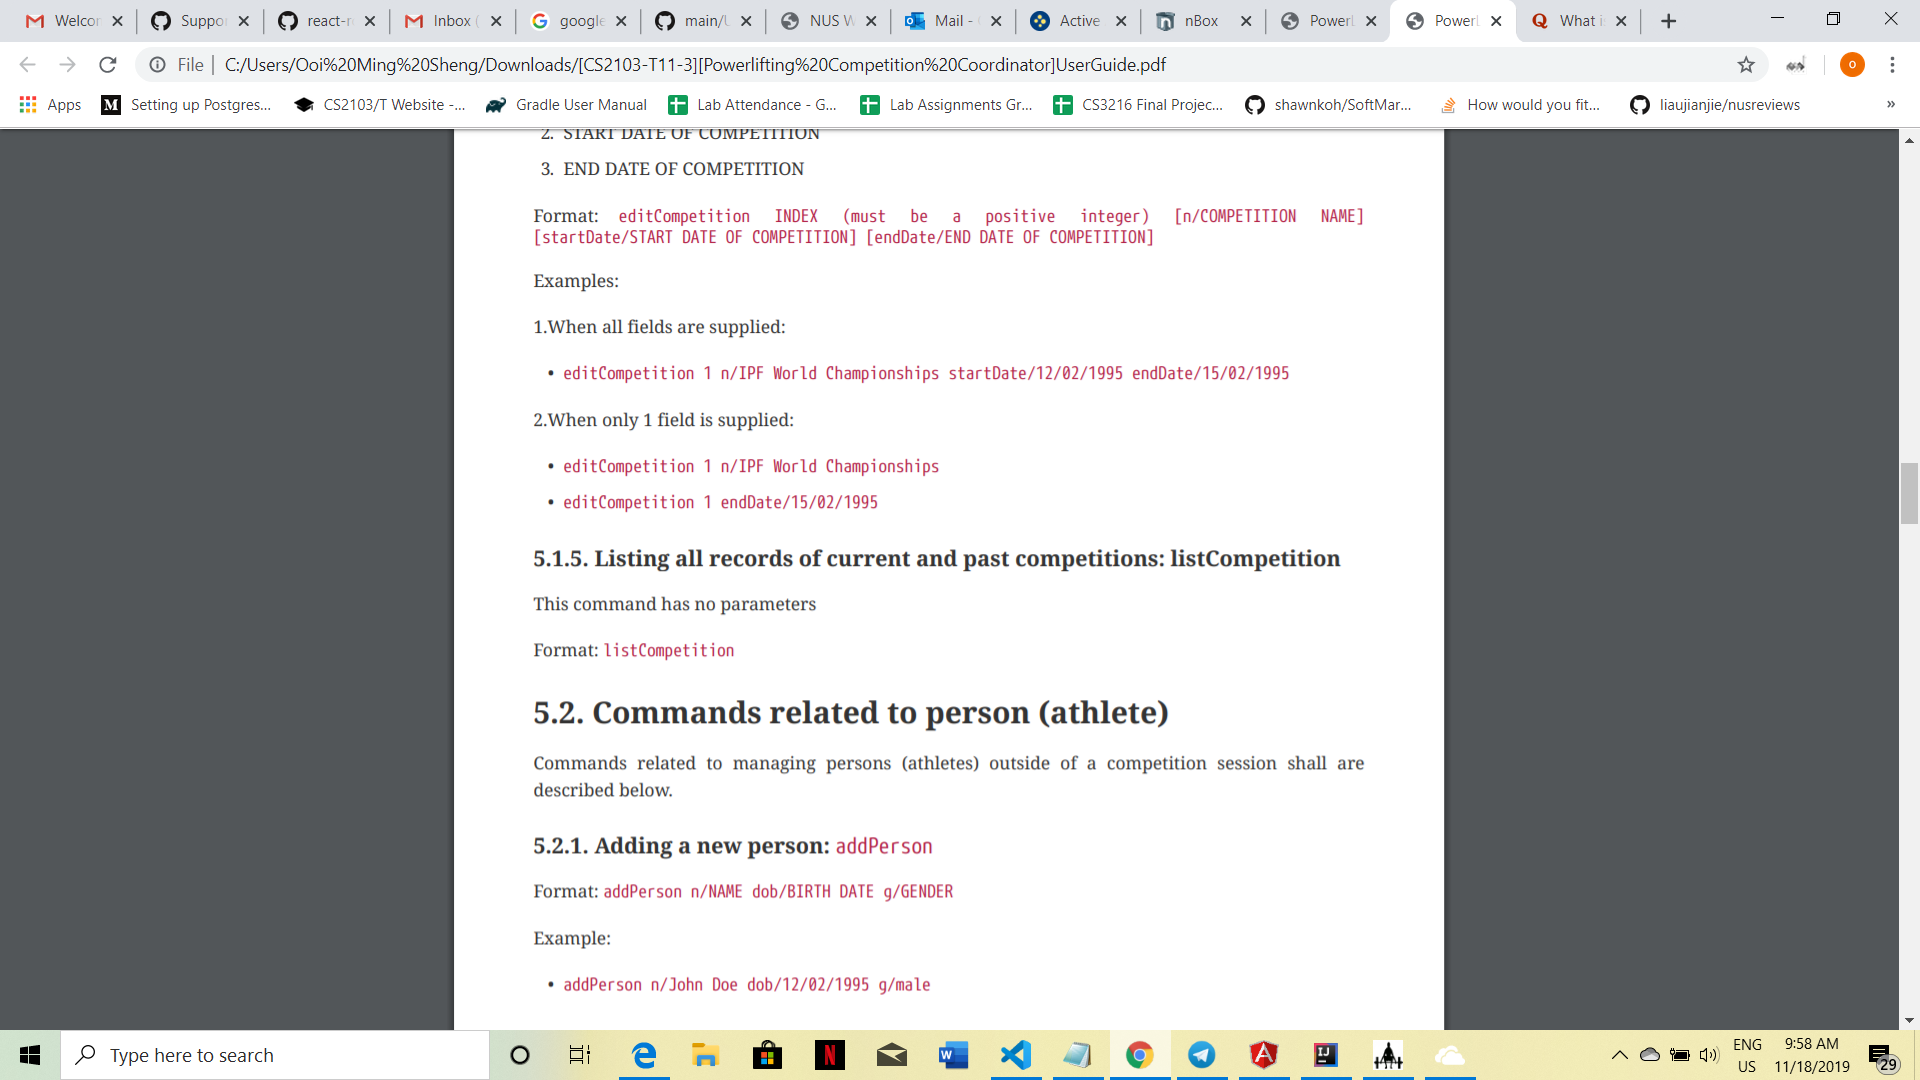1920x1080 pixels.
Task: Open Netflix app in taskbar
Action: point(829,1055)
